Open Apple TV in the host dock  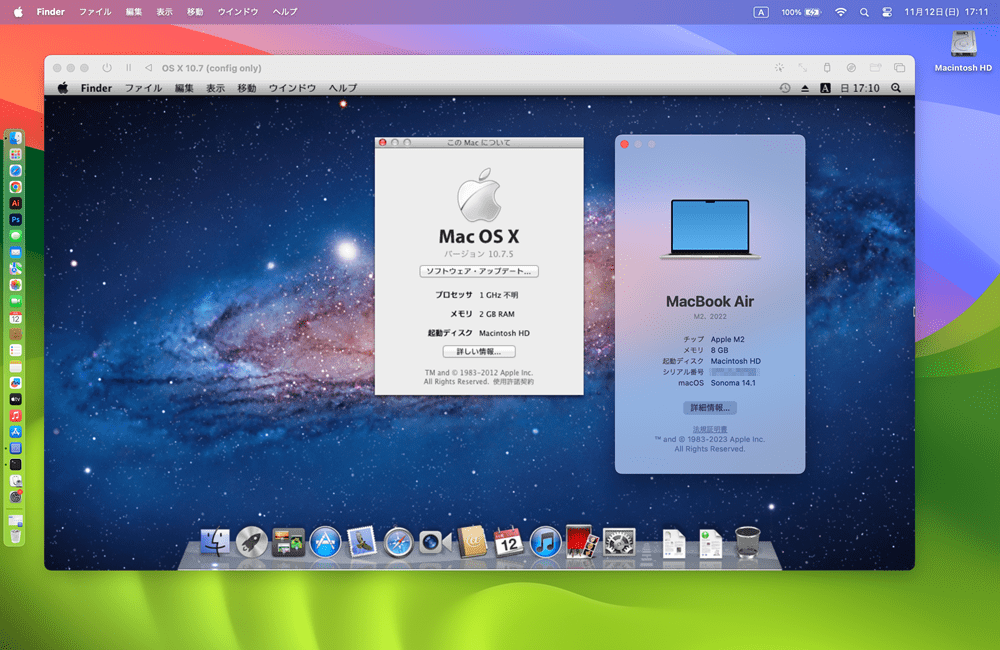click(x=15, y=399)
